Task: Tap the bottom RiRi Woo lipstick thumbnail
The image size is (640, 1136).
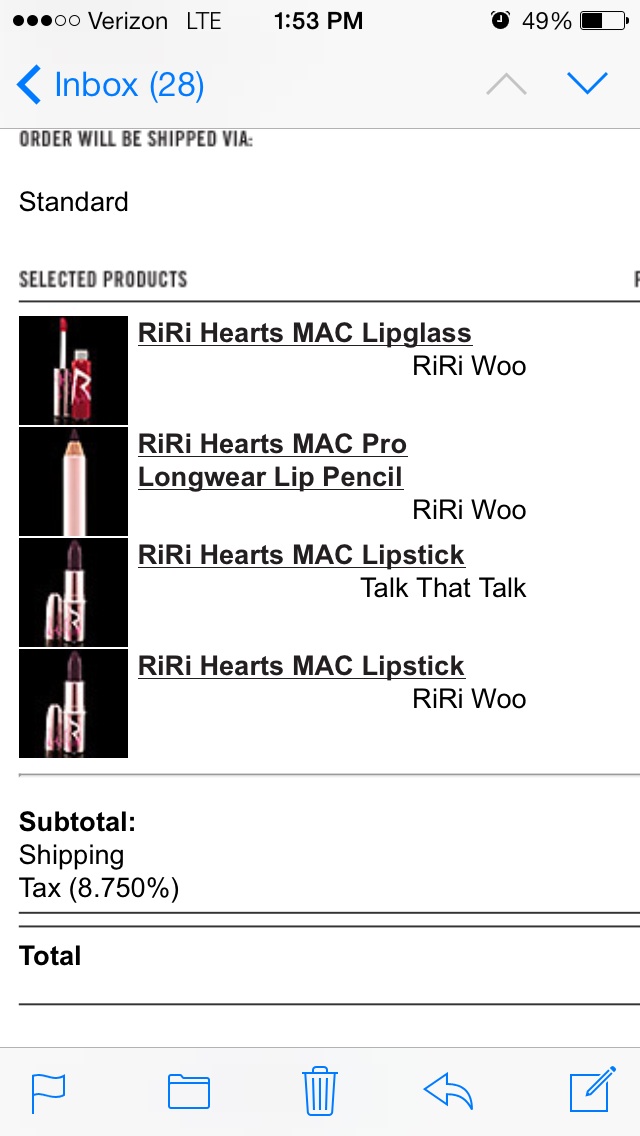Action: (x=73, y=703)
